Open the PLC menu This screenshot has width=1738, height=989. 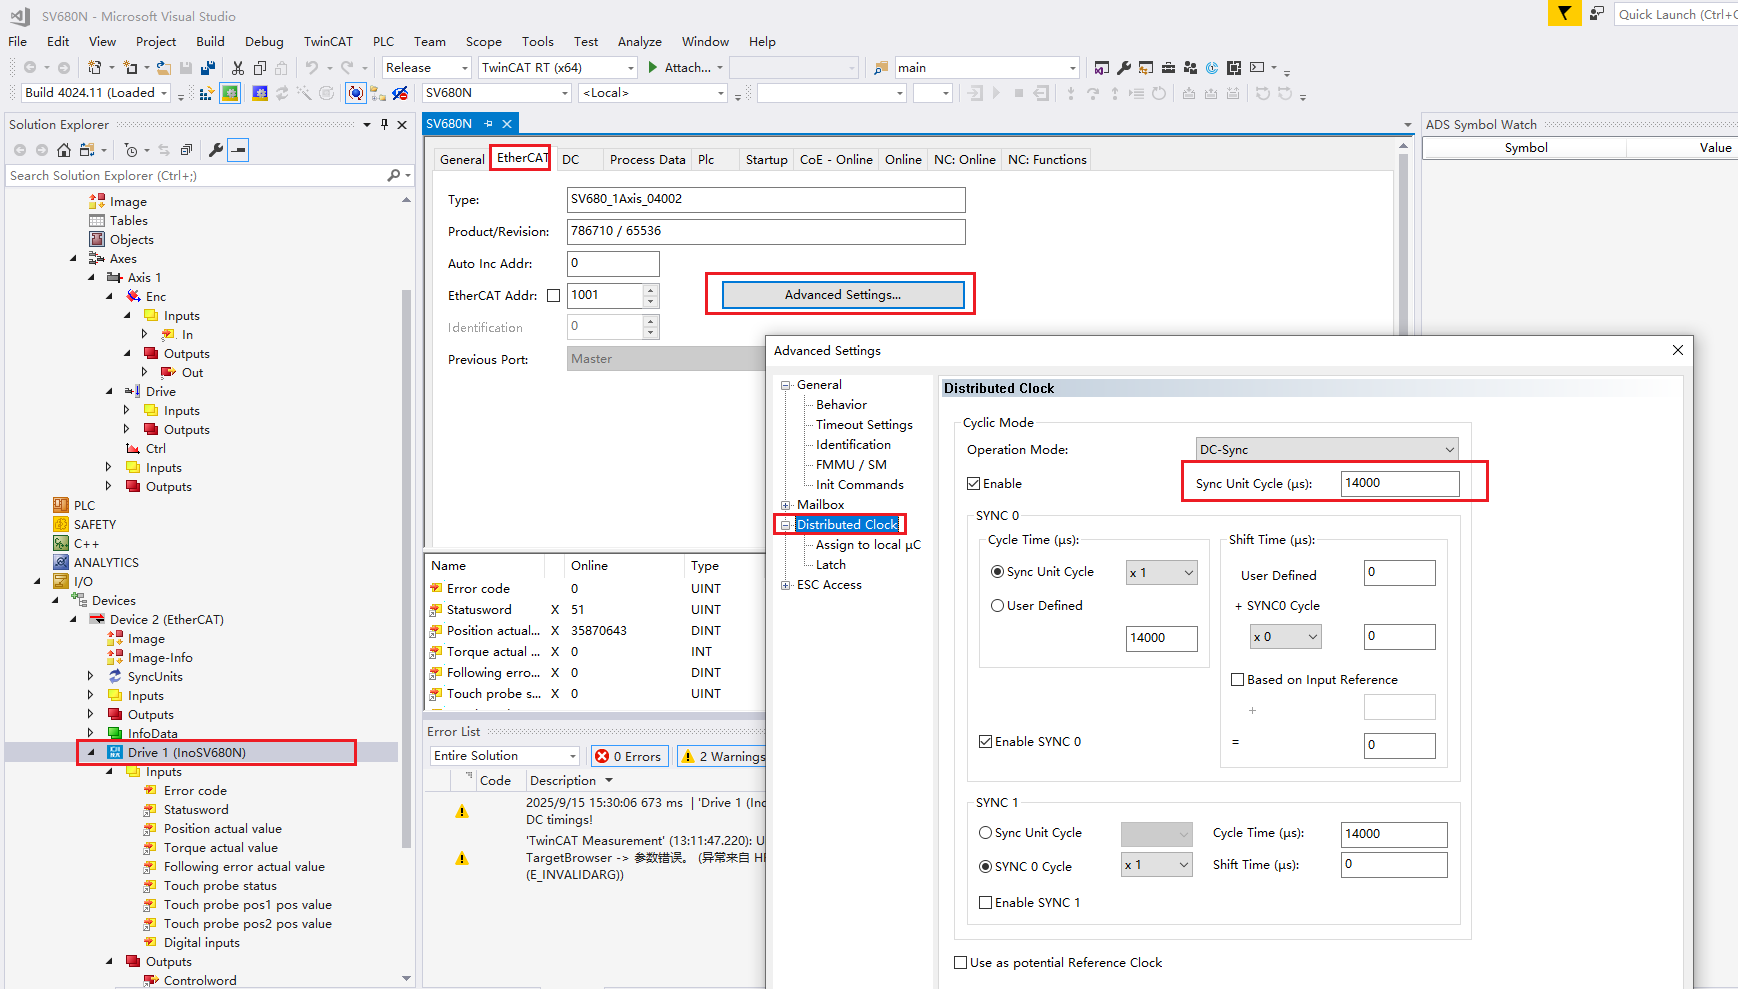pos(384,42)
